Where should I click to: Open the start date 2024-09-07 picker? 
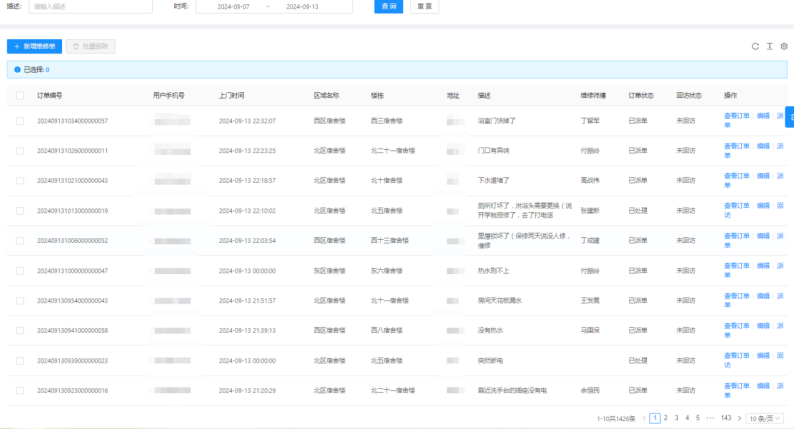233,7
